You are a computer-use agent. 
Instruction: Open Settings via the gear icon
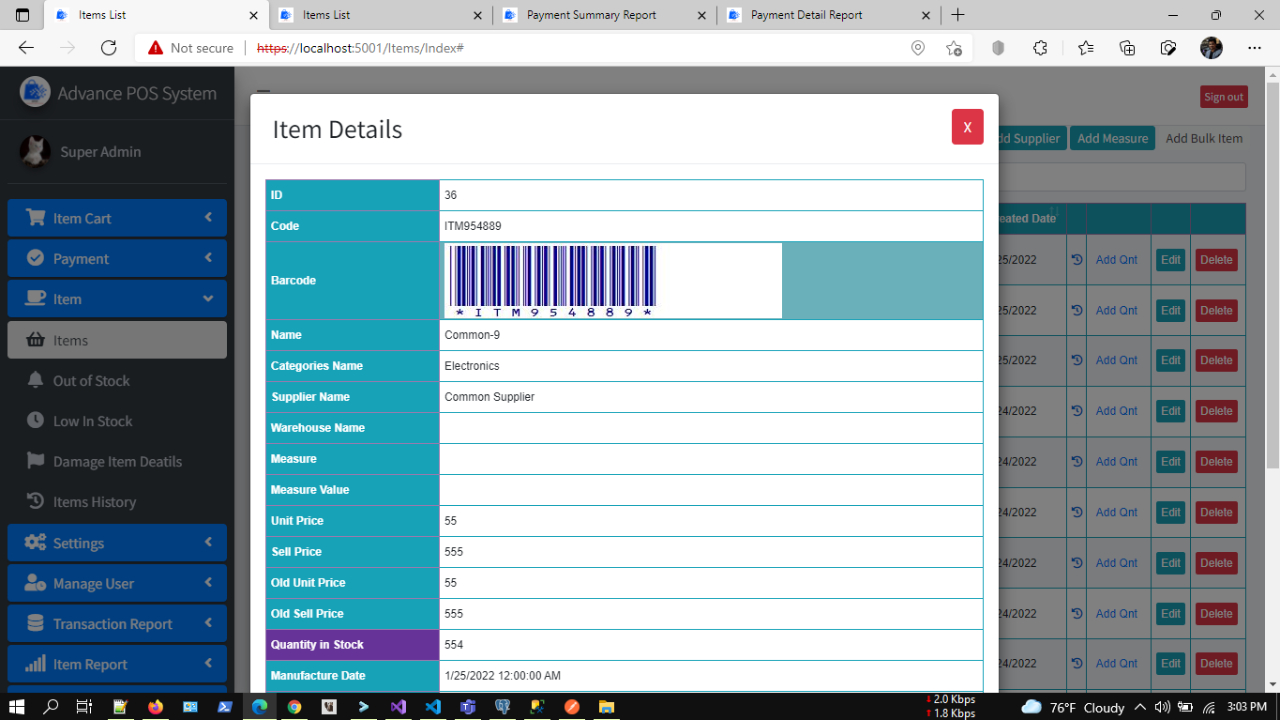click(34, 542)
